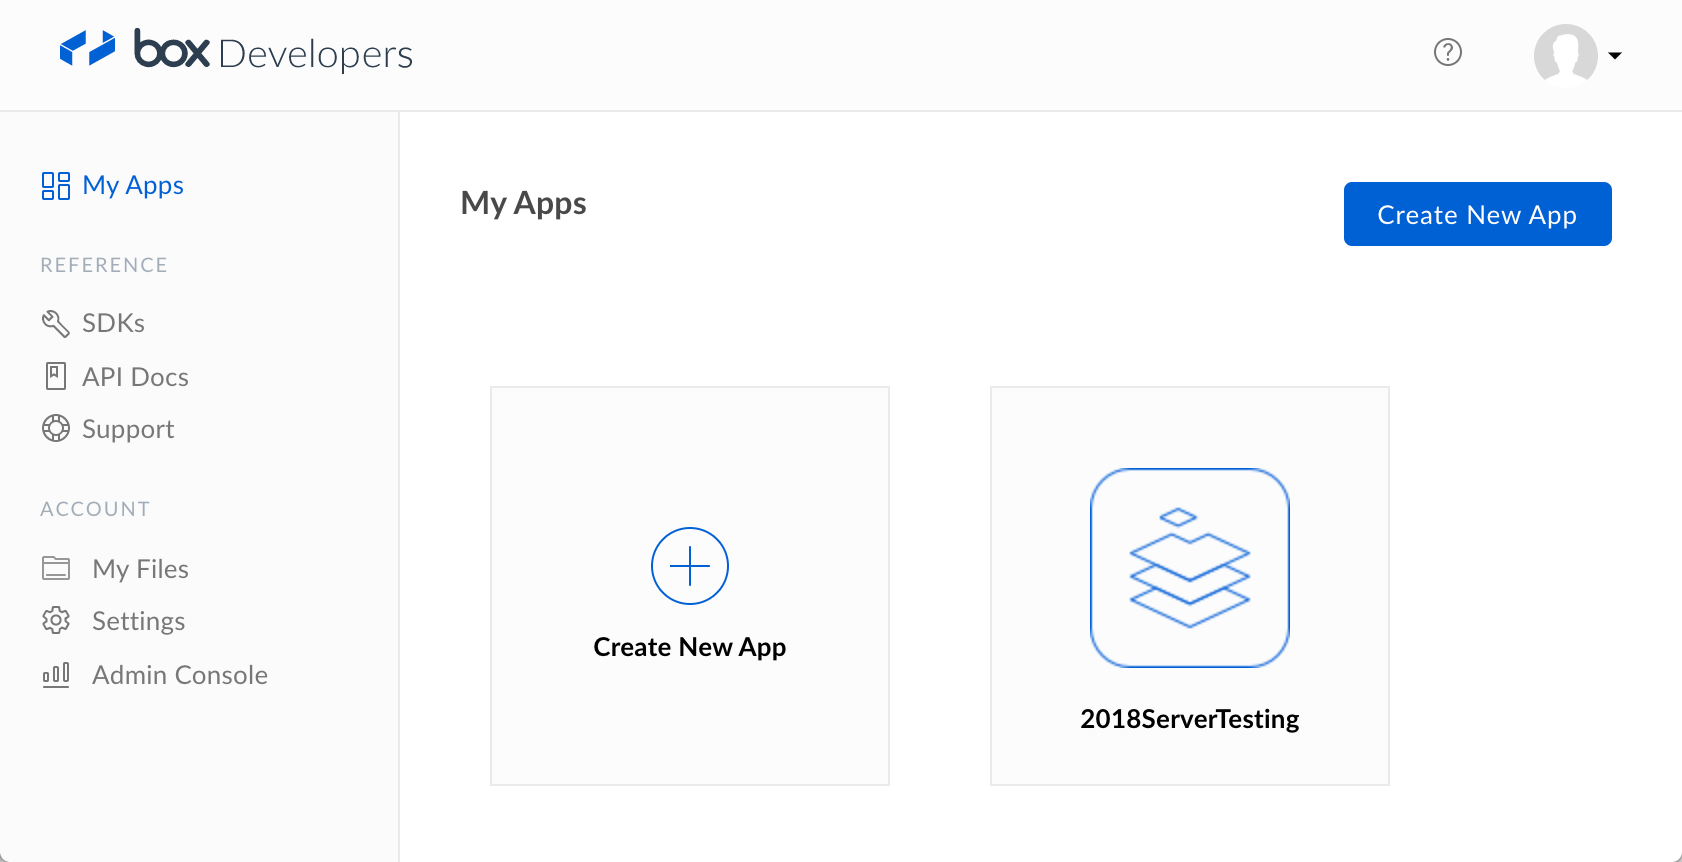Click the SDKs wrench icon

[55, 323]
